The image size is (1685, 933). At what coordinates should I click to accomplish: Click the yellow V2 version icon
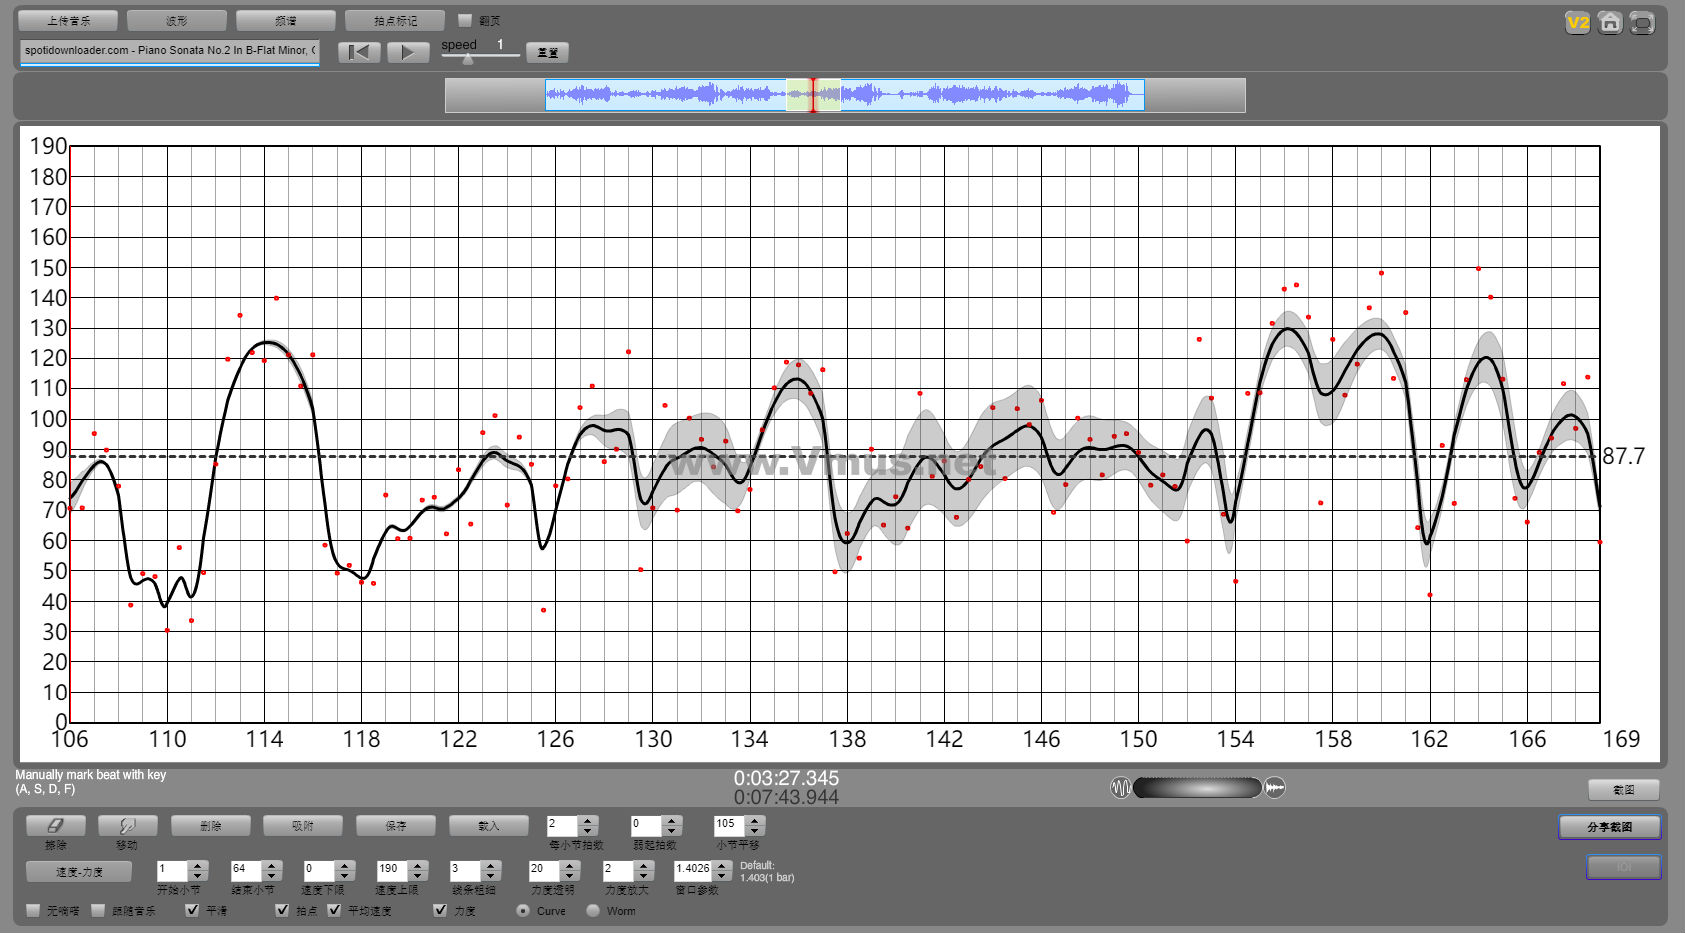1577,22
